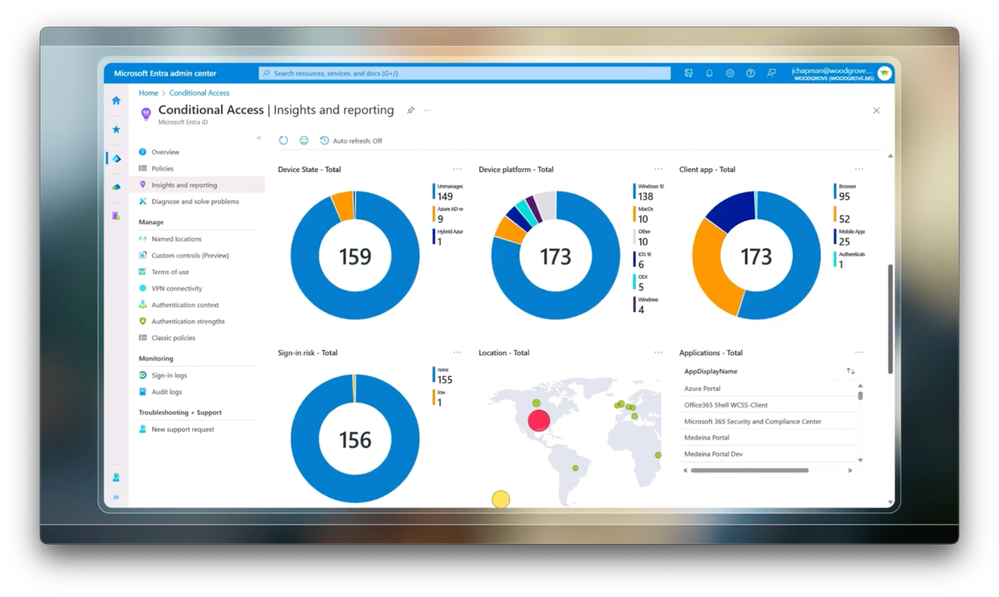Open more options next to page title

[427, 110]
